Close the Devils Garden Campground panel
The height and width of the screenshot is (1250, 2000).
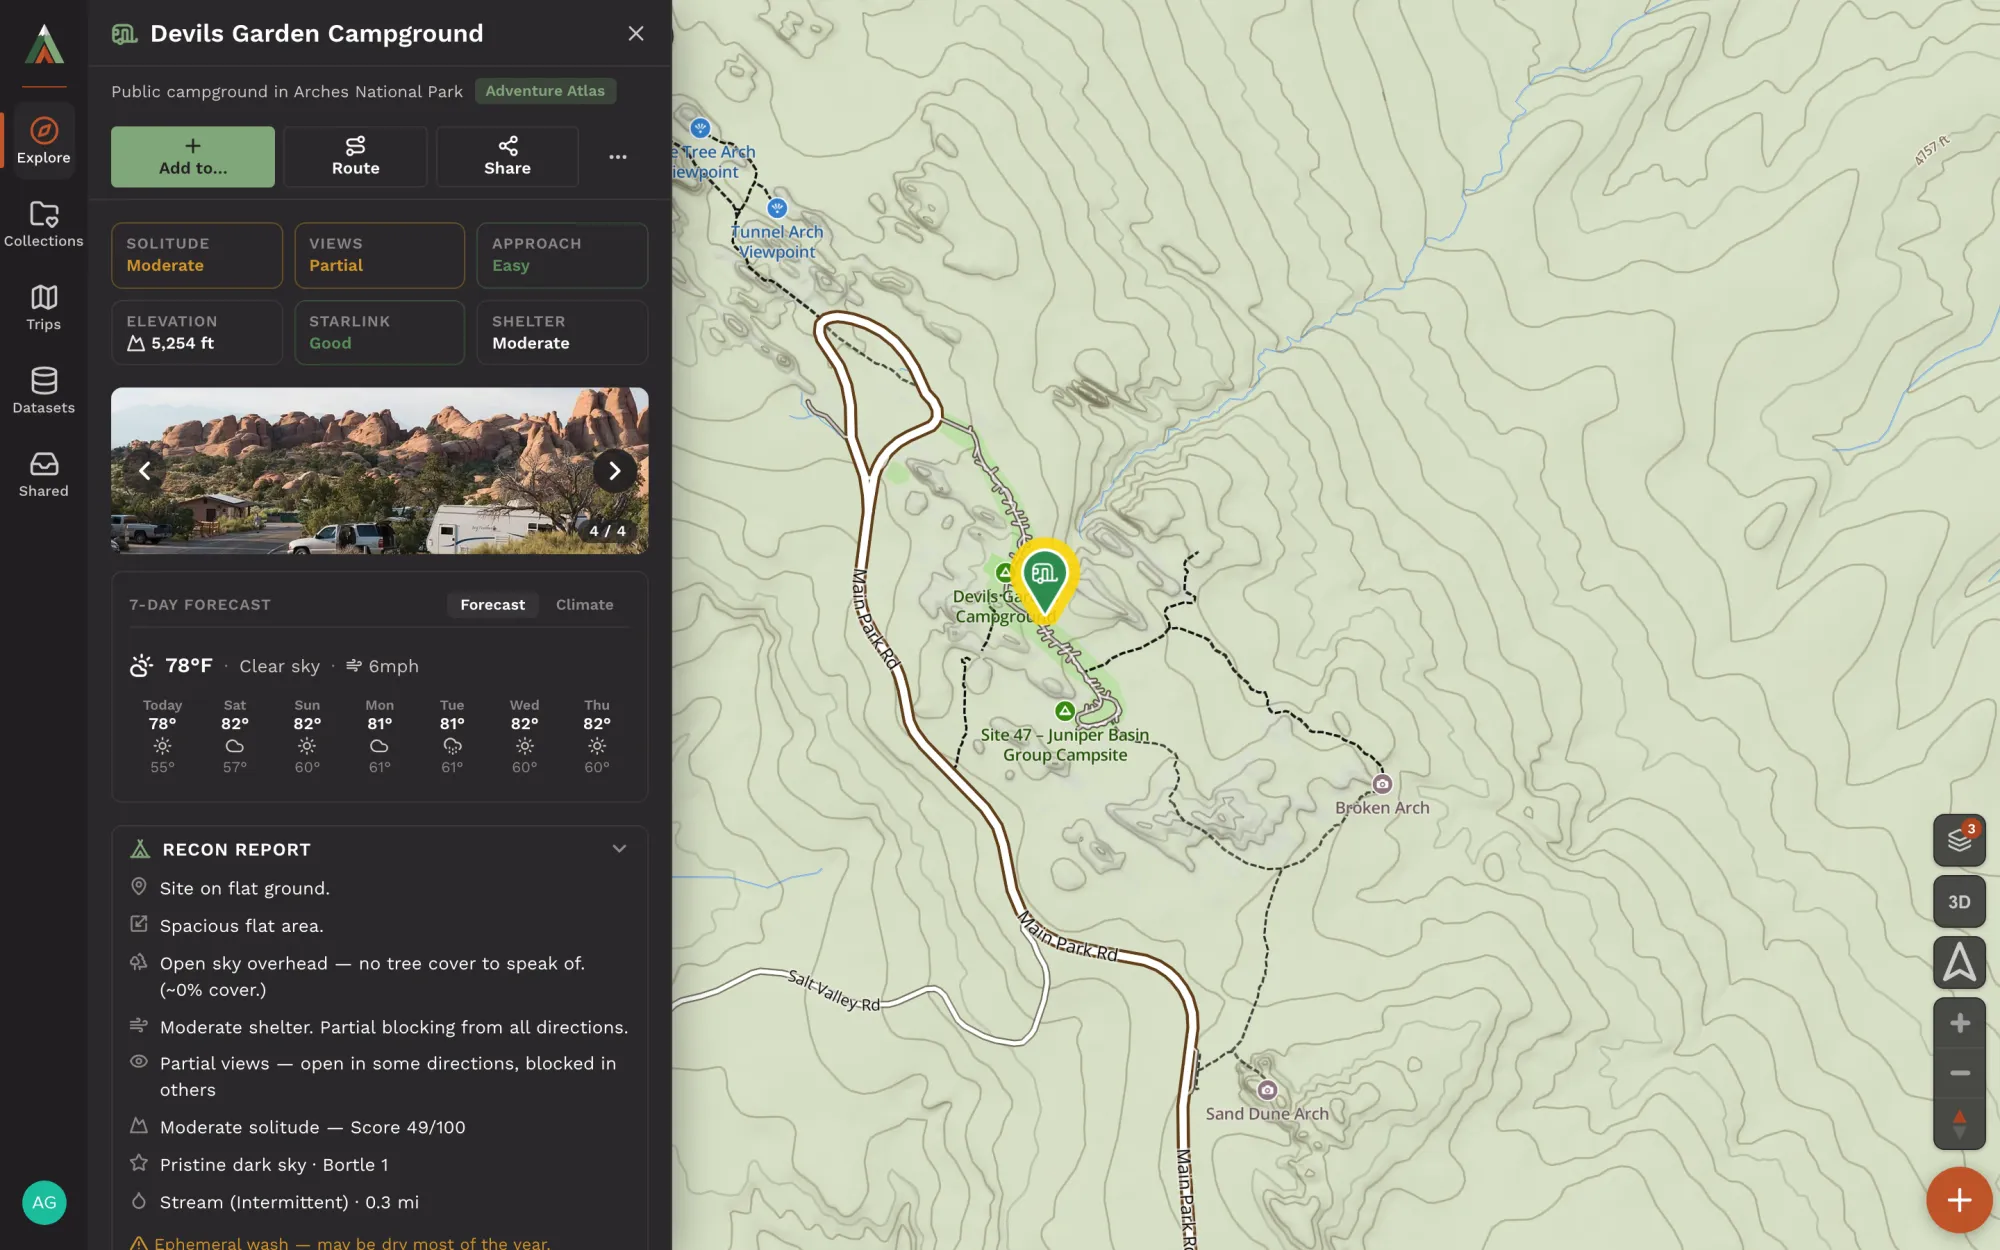coord(635,34)
